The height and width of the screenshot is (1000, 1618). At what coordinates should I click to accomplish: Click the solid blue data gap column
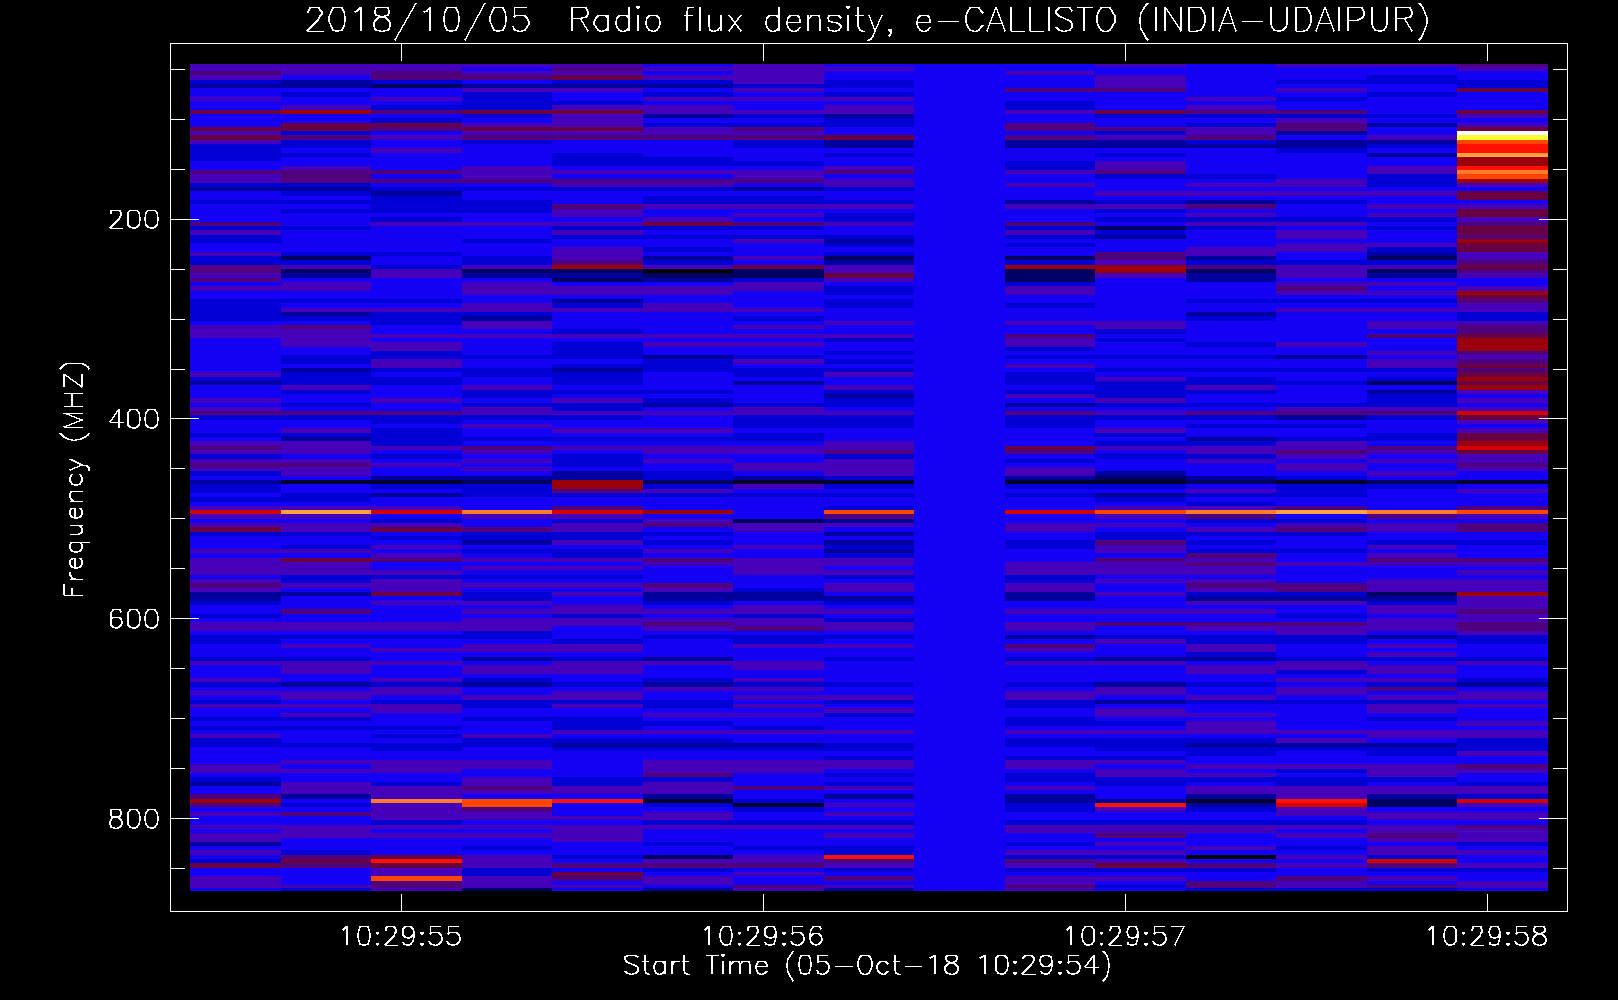coord(959,477)
